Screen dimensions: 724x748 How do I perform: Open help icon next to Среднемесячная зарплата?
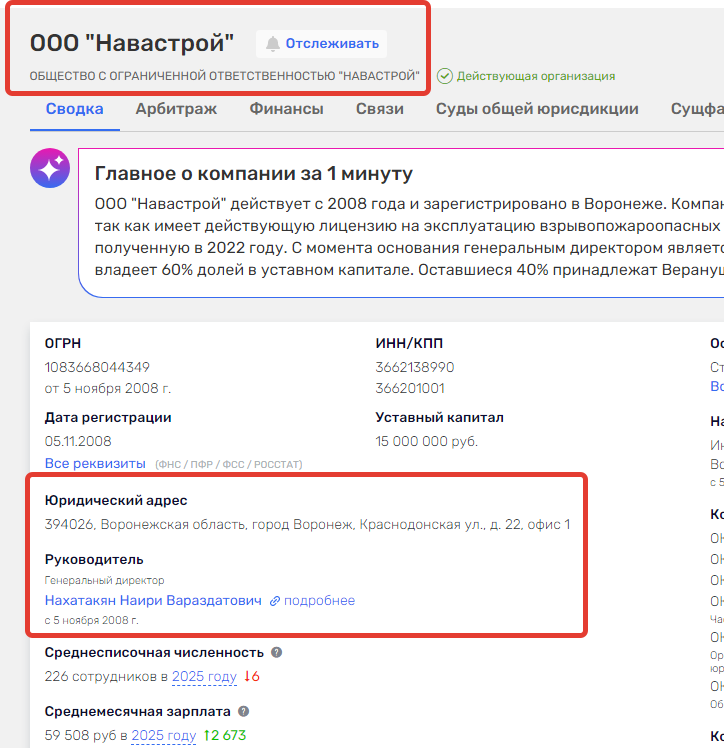point(243,712)
